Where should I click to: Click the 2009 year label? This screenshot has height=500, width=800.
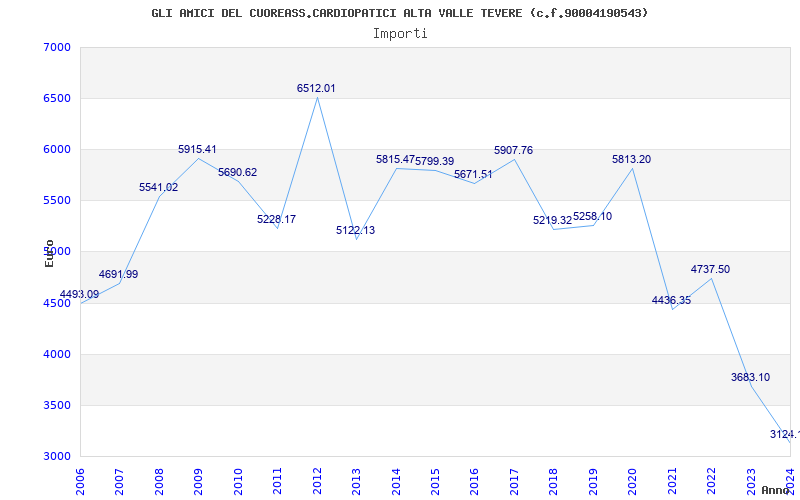tap(198, 480)
